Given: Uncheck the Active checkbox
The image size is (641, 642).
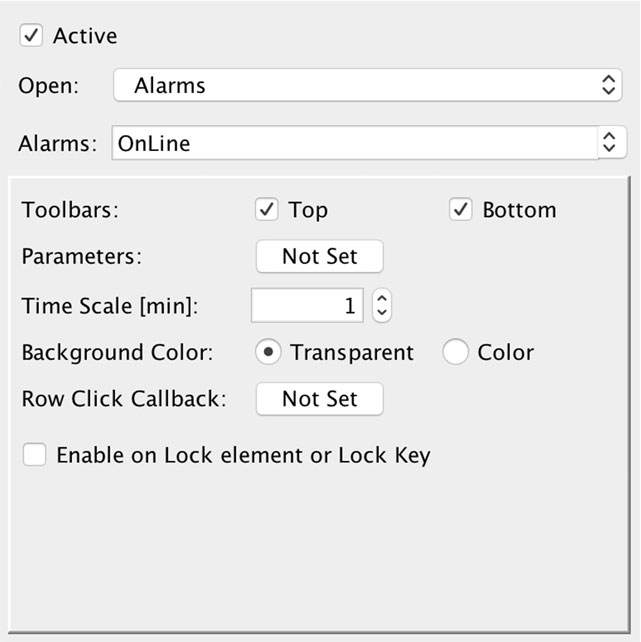Looking at the screenshot, I should [31, 35].
